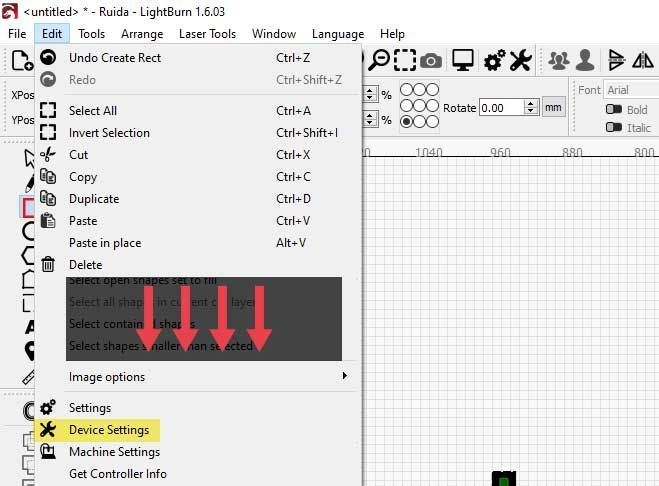Screen dimensions: 659x486
Task: Choose Paste in place
Action: (x=198, y=243)
